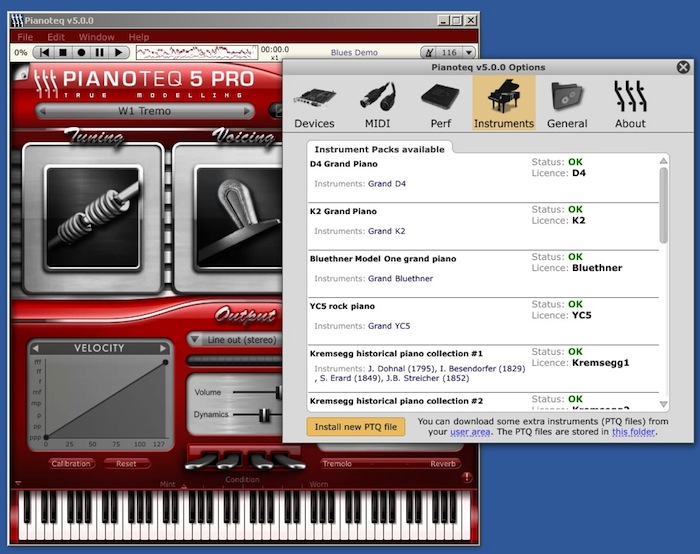This screenshot has height=554, width=700.
Task: Click the Grand Bluethner instrument link
Action: (x=400, y=279)
